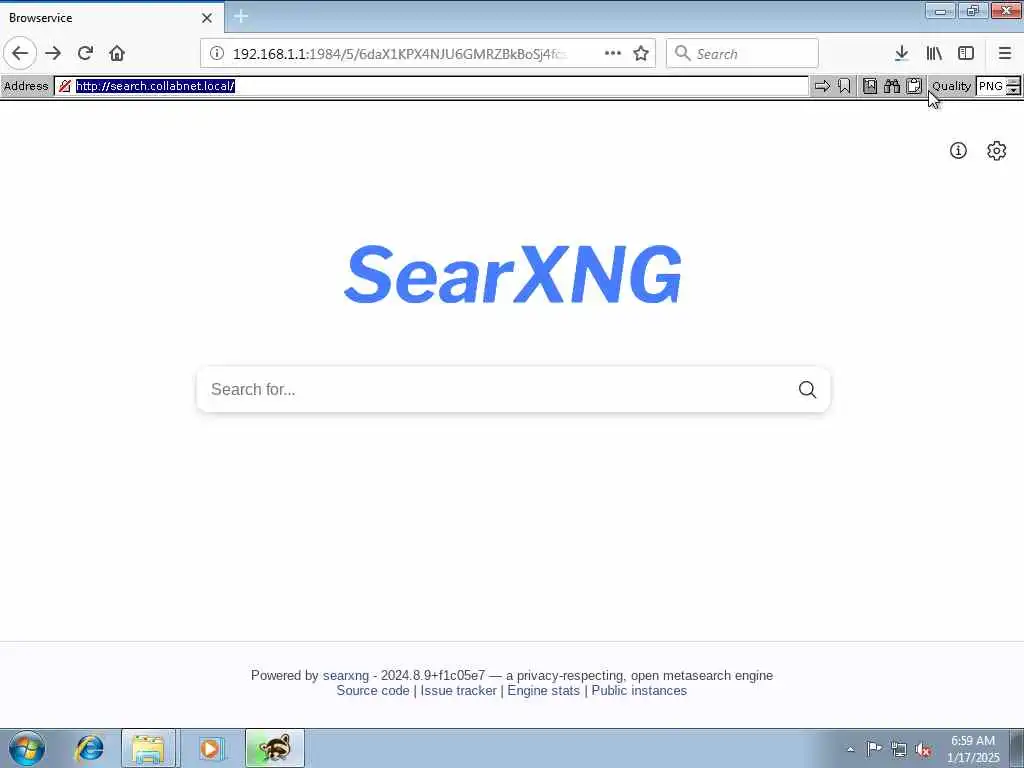Open the Issue tracker link

tap(458, 690)
